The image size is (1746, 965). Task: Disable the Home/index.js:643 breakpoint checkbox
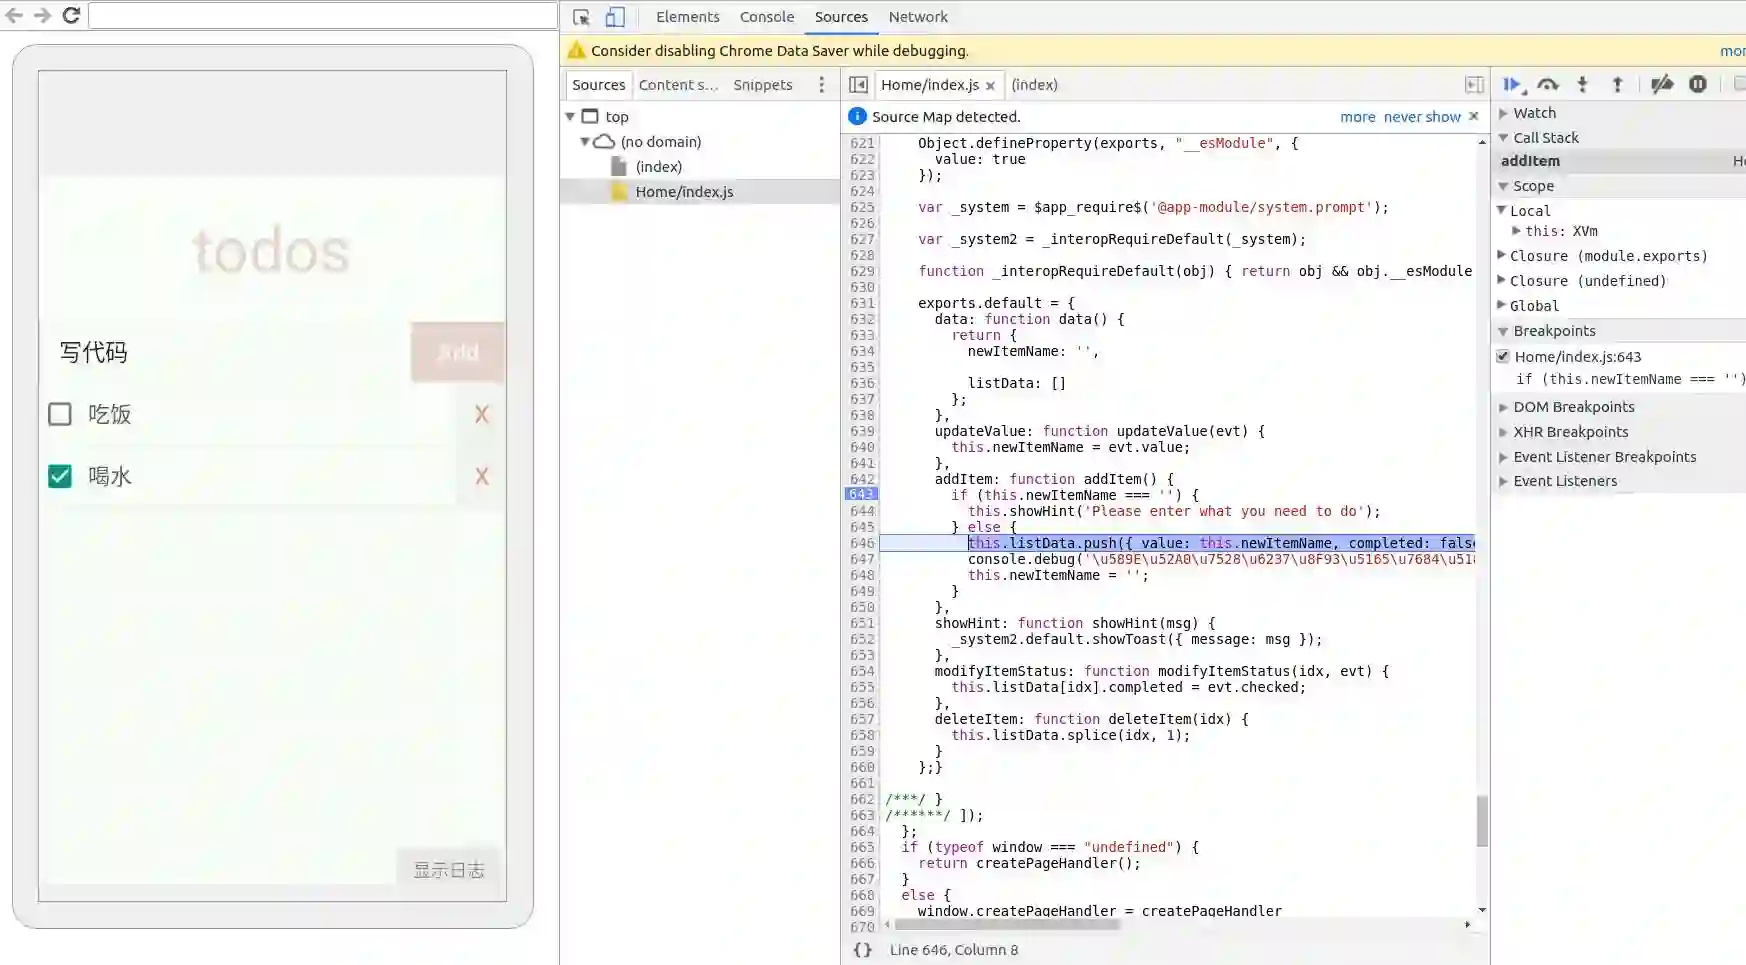pos(1502,356)
